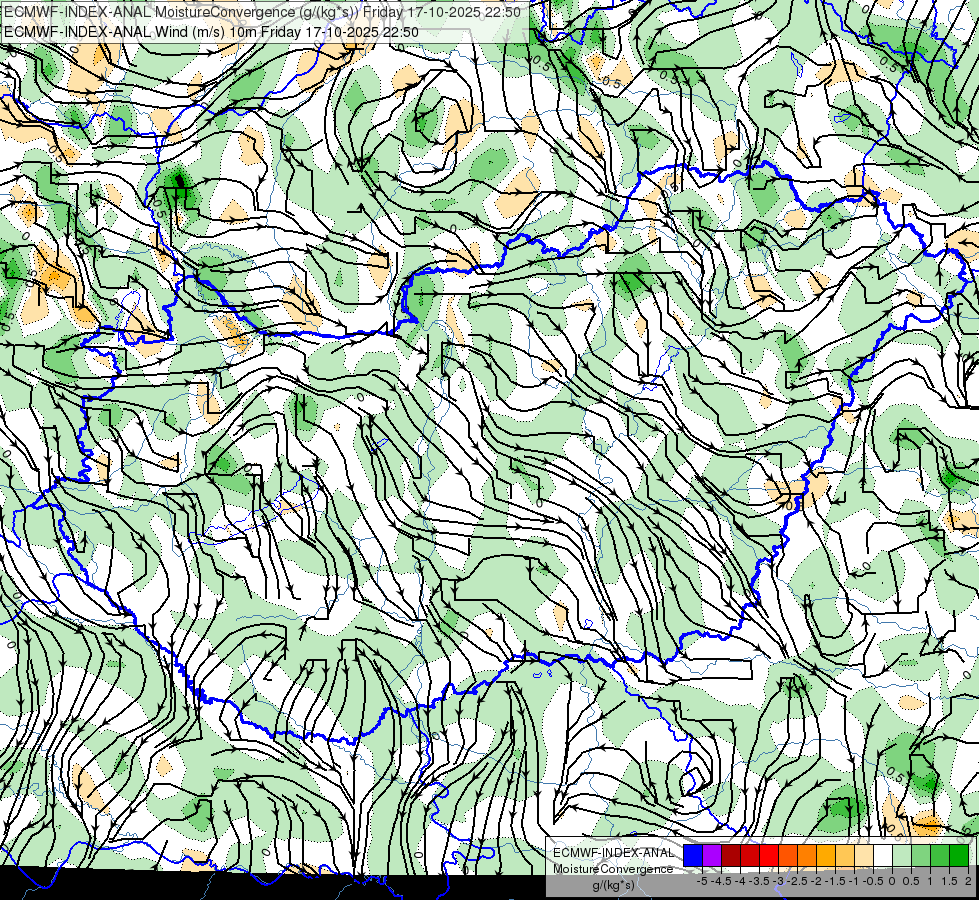Select the pale green swatch between 0 and 0.5
Viewport: 979px width, 900px height.
(902, 855)
